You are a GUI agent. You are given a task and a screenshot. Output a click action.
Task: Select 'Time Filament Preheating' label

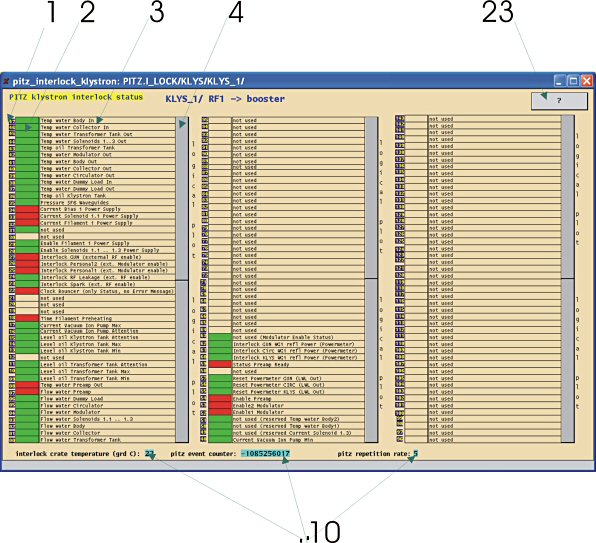(x=76, y=318)
